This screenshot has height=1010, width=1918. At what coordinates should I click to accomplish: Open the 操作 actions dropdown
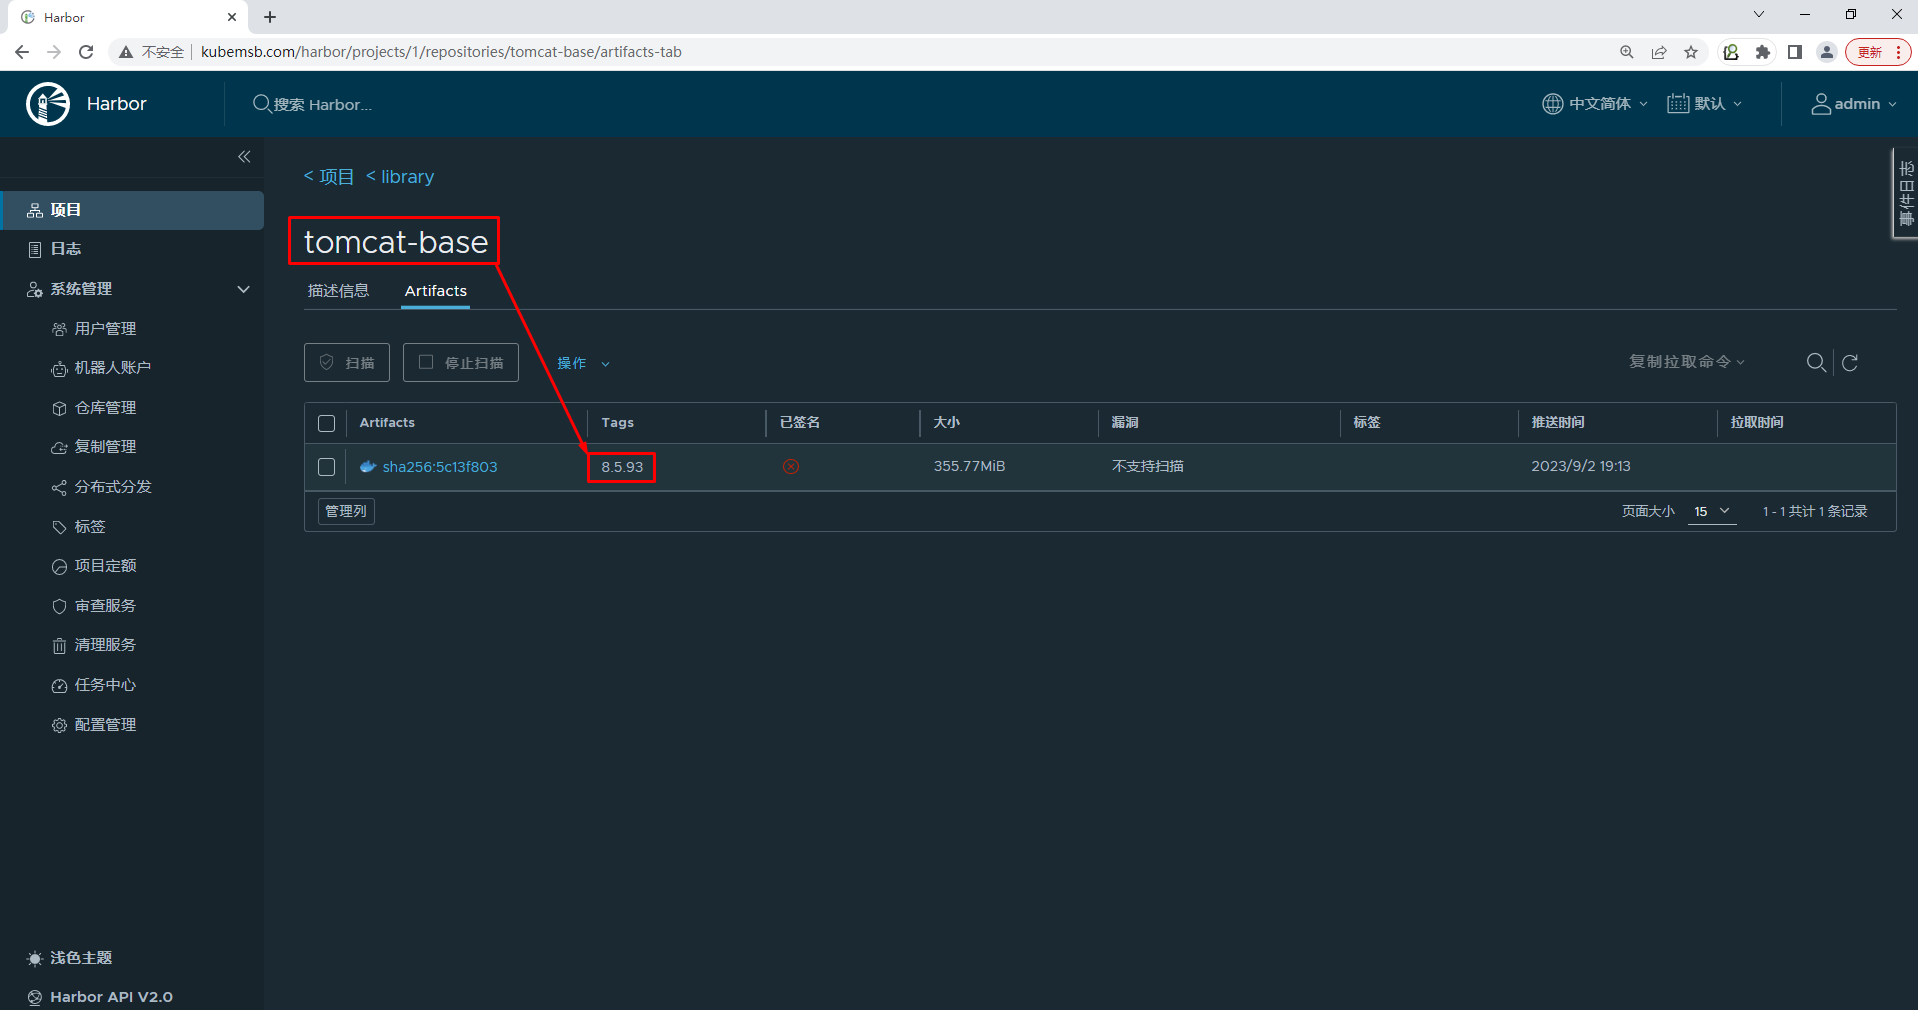583,363
